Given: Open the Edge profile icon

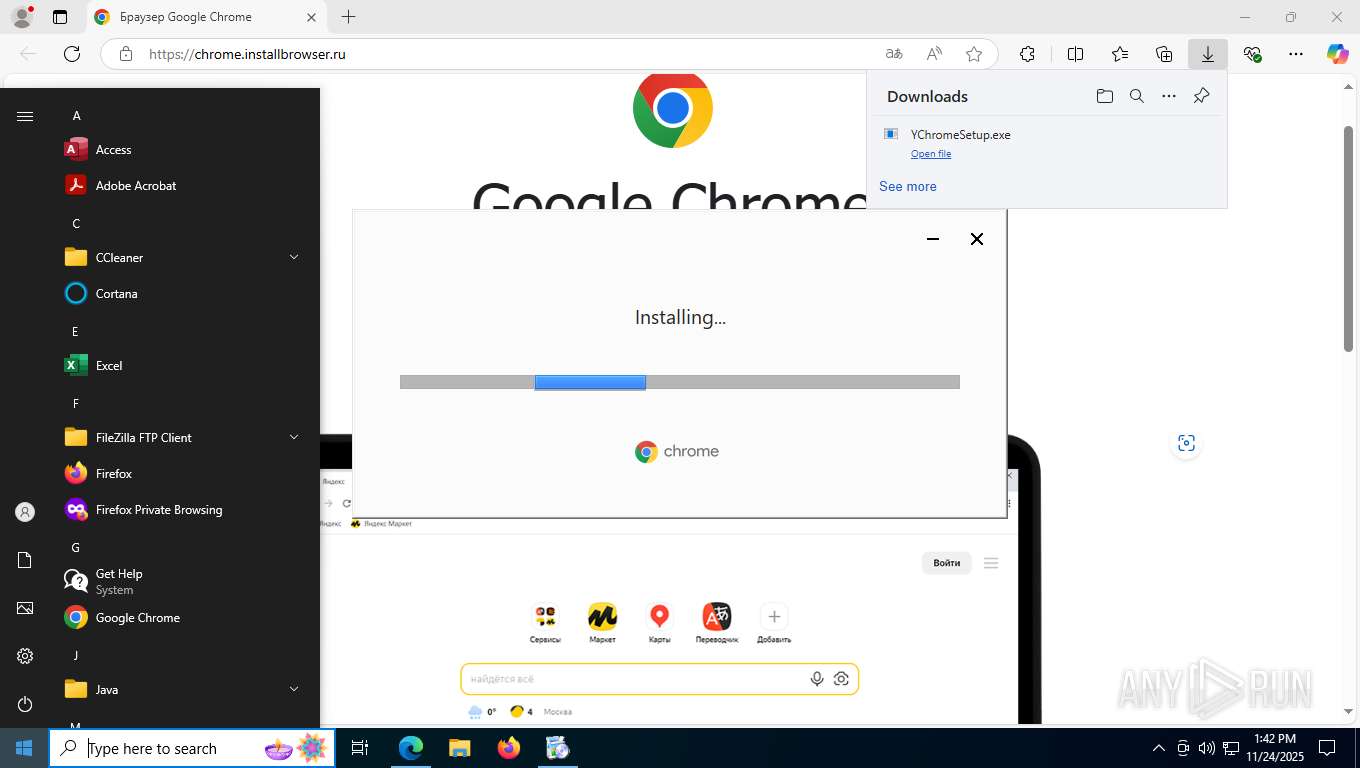Looking at the screenshot, I should click(x=21, y=17).
